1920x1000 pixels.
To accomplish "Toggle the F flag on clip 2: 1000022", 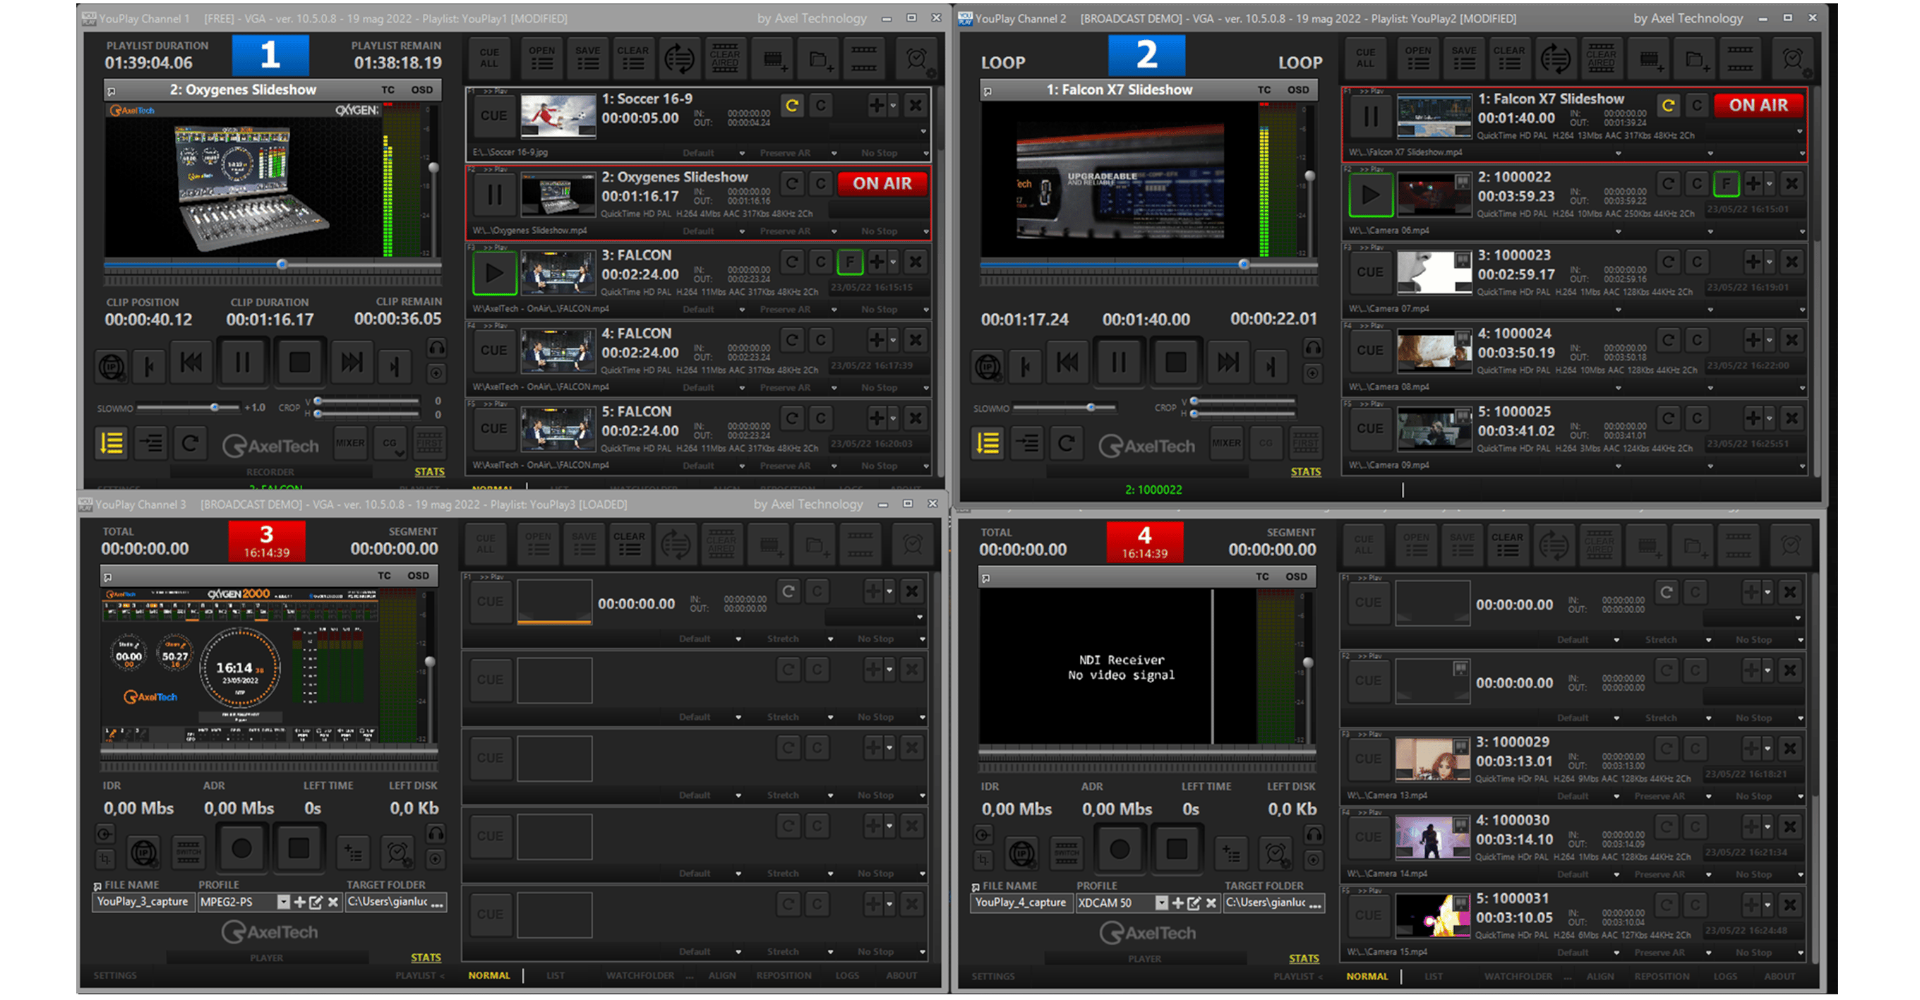I will click(1725, 184).
